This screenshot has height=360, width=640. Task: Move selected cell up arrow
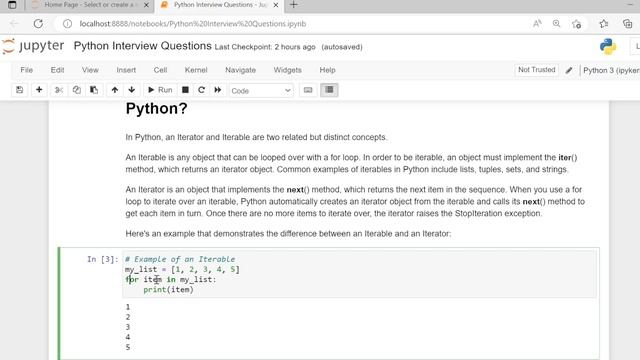point(115,90)
